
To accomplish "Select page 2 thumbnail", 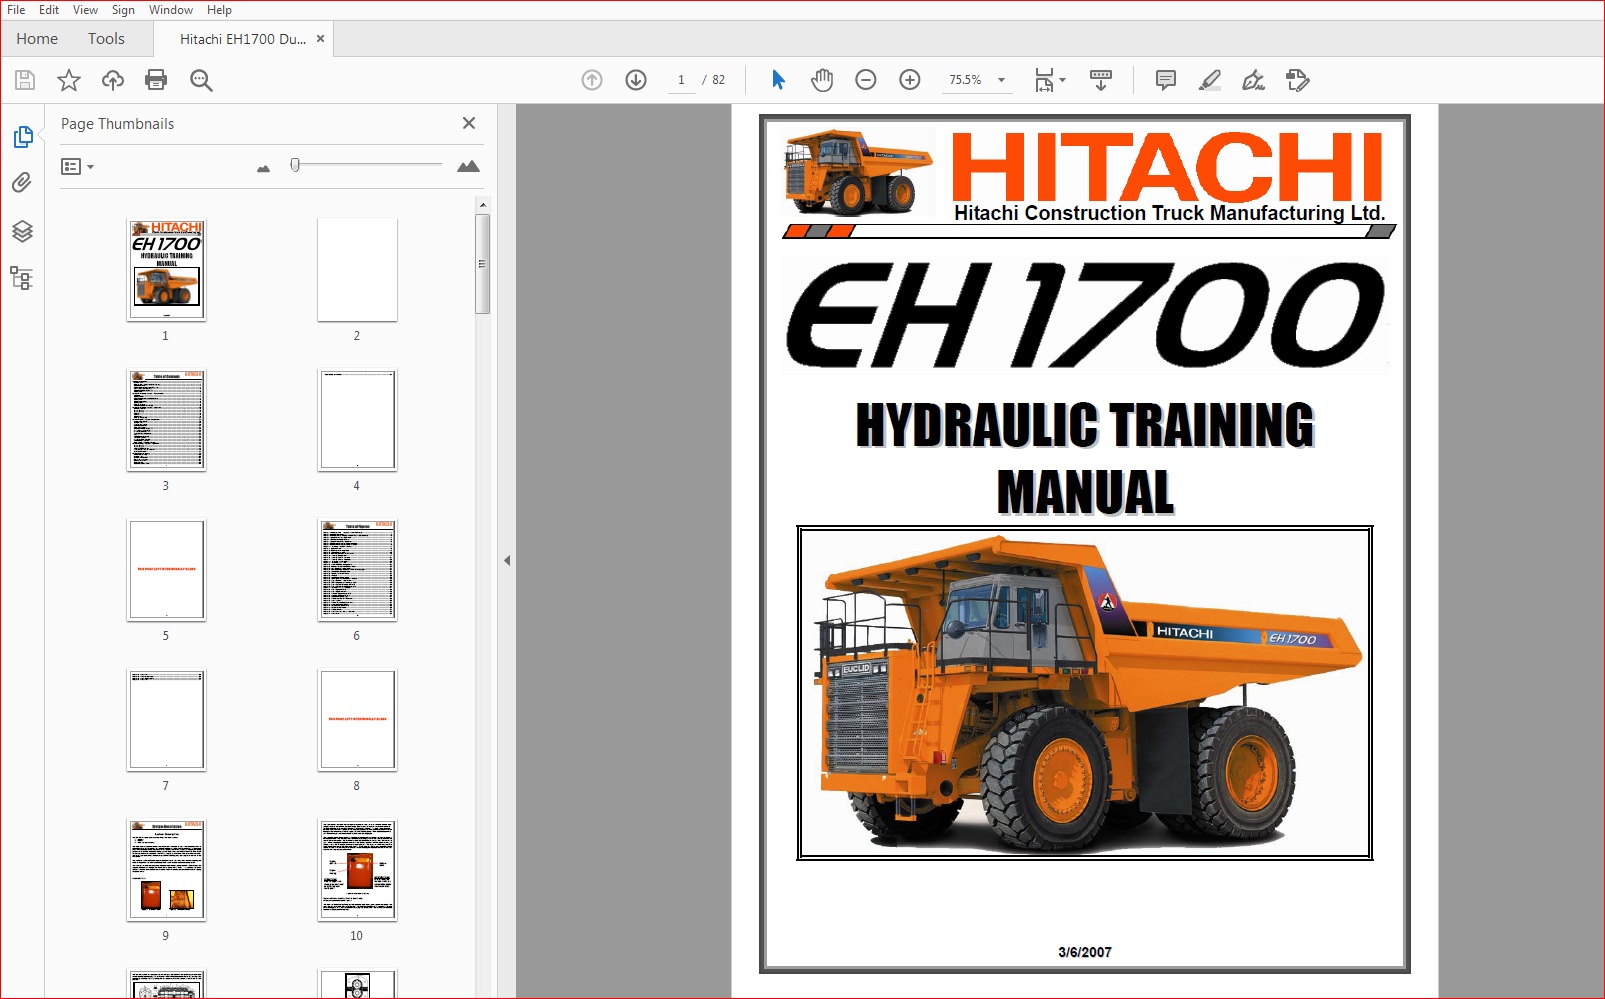I will coord(357,269).
